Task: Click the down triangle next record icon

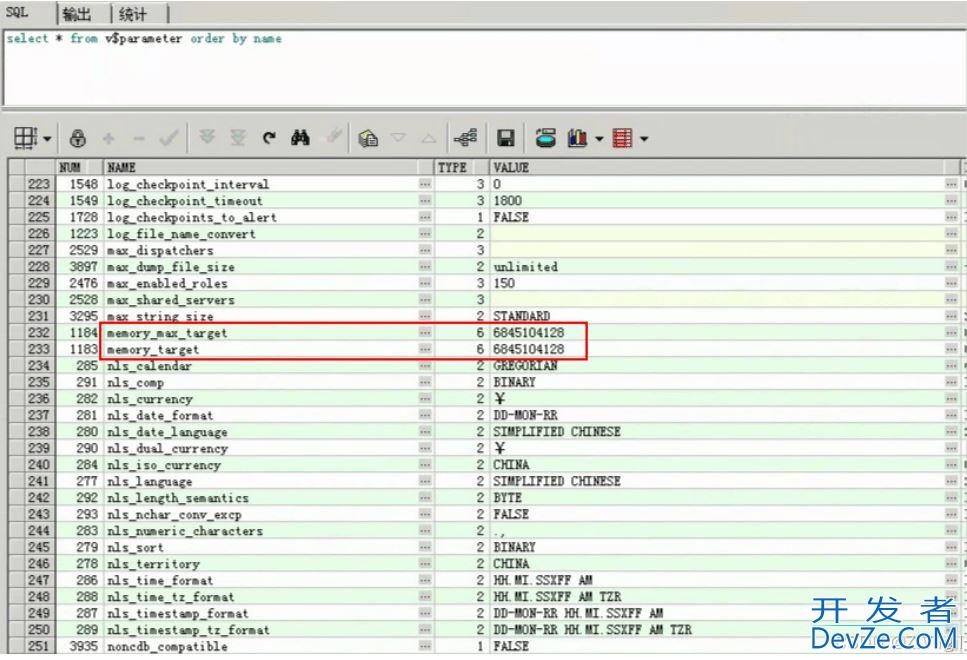Action: (x=399, y=138)
